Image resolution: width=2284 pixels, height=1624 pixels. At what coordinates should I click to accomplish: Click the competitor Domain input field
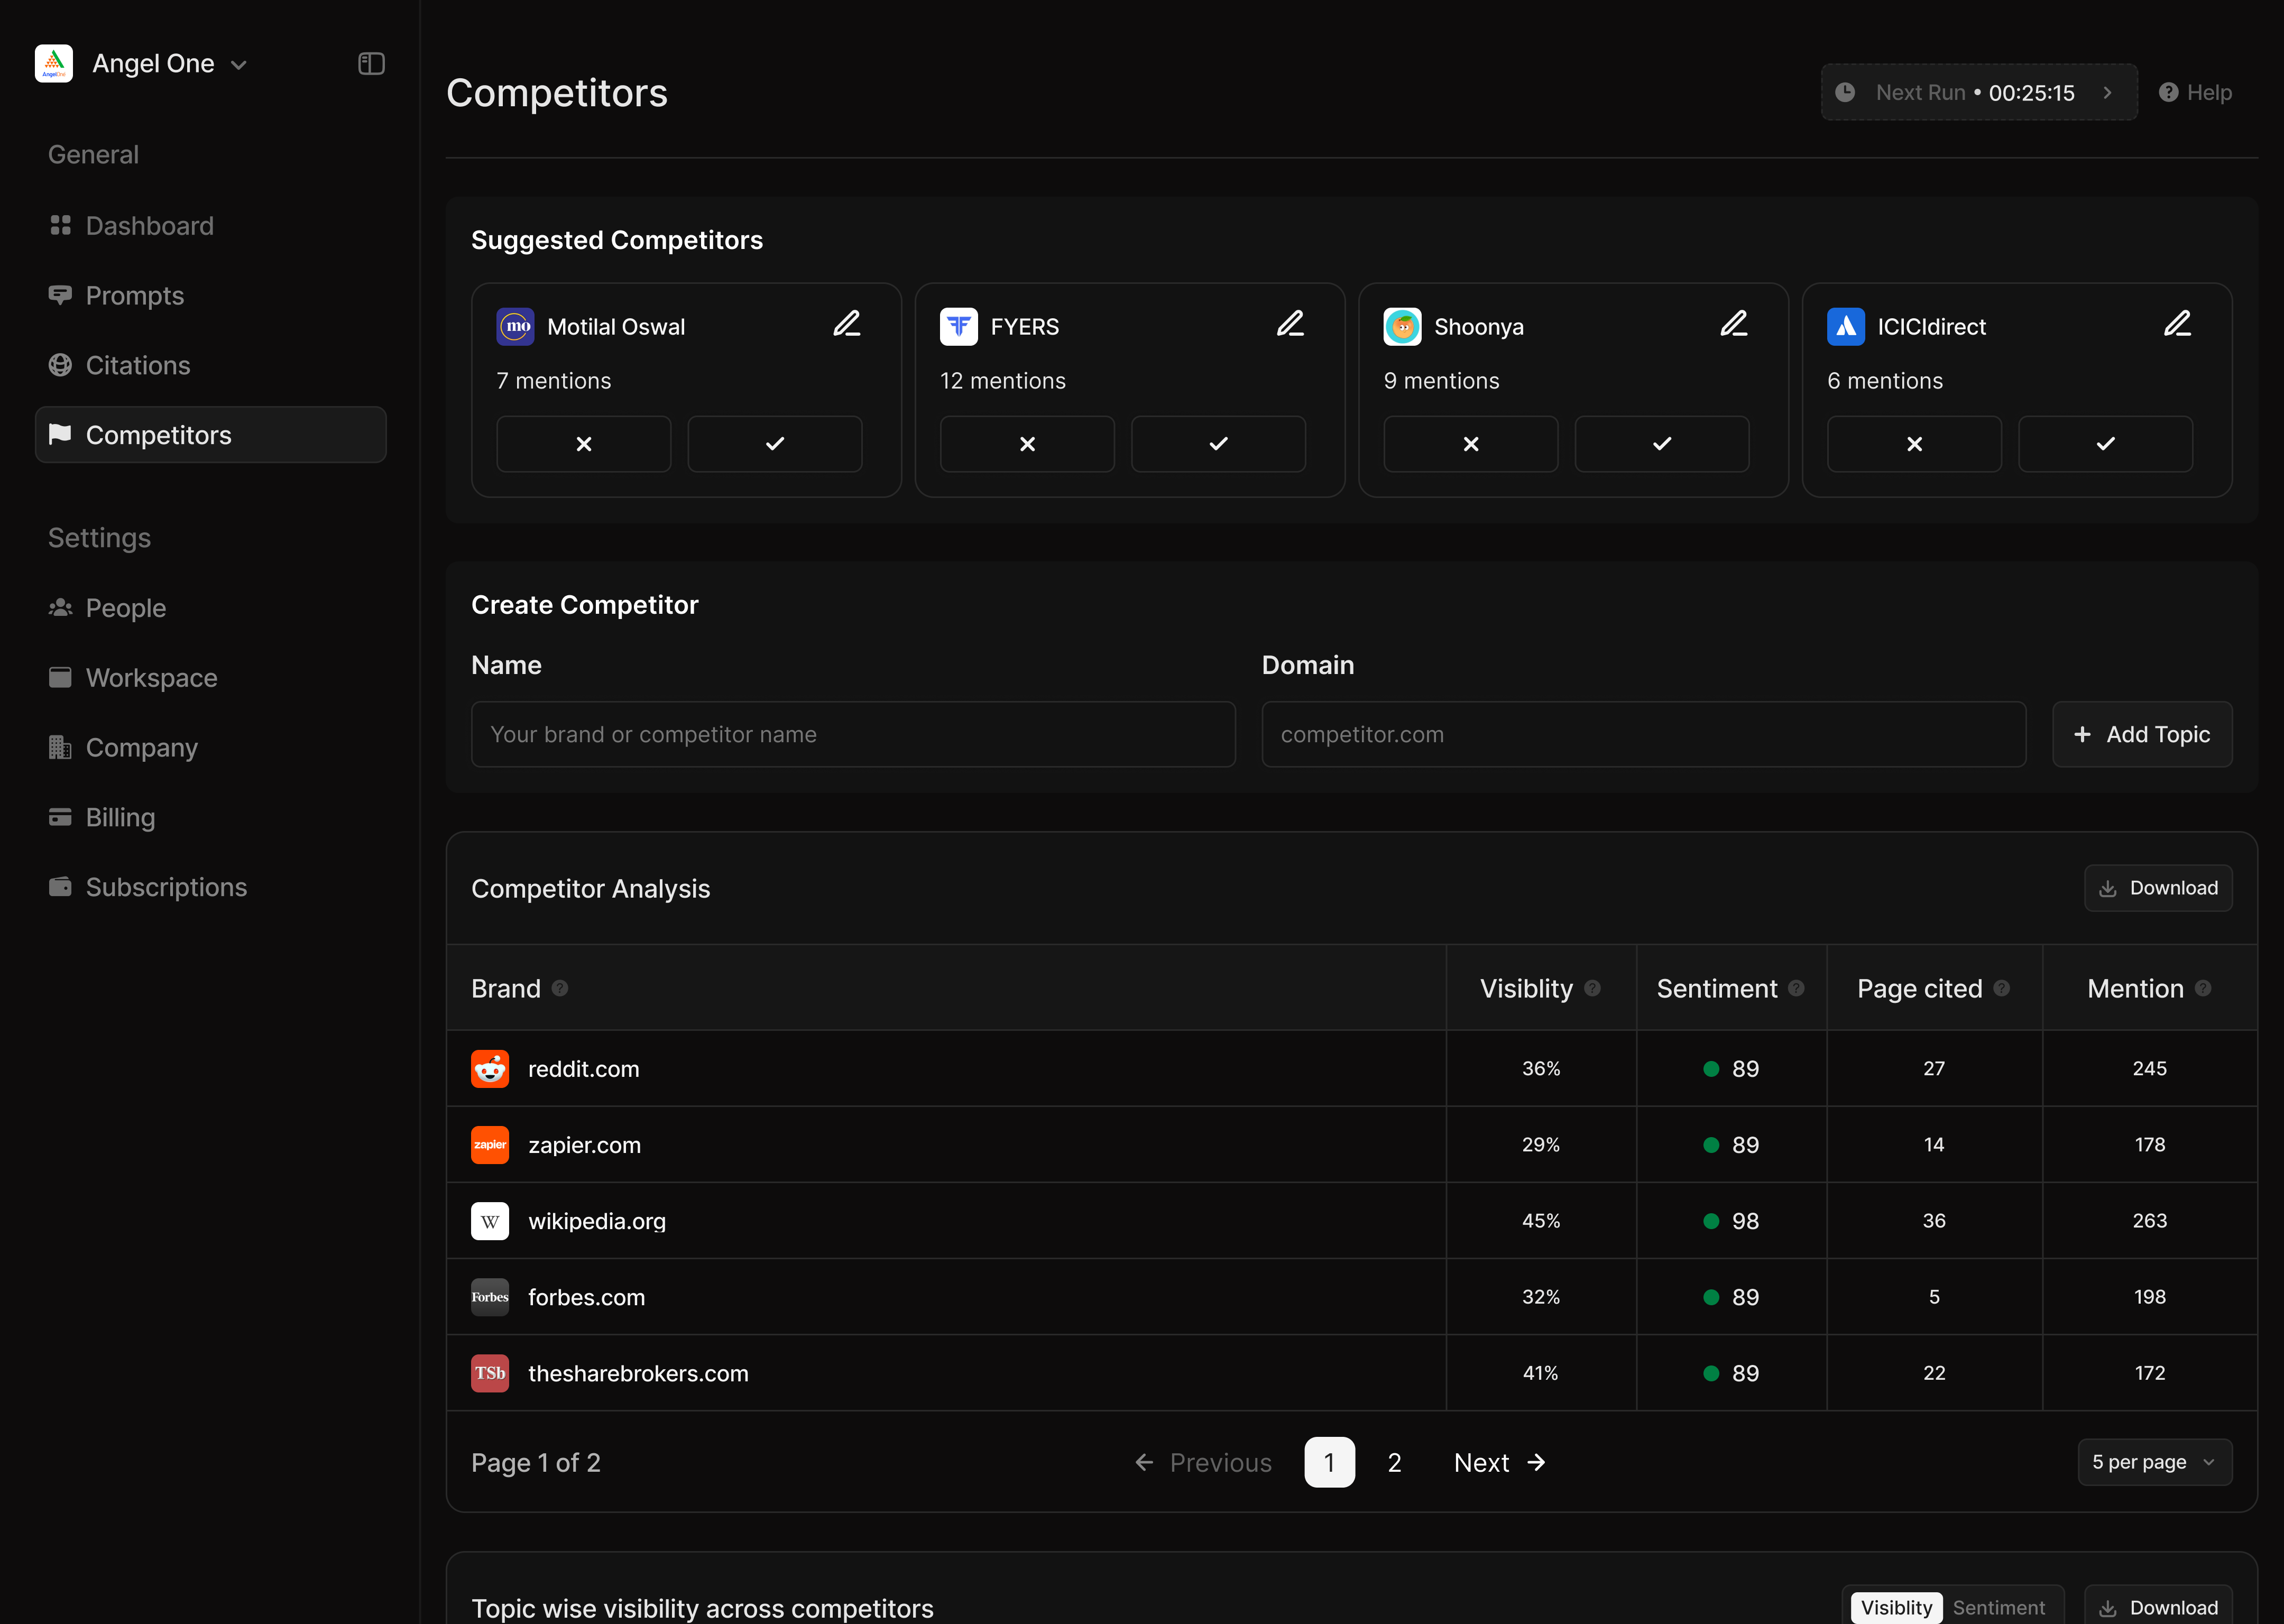[1643, 734]
